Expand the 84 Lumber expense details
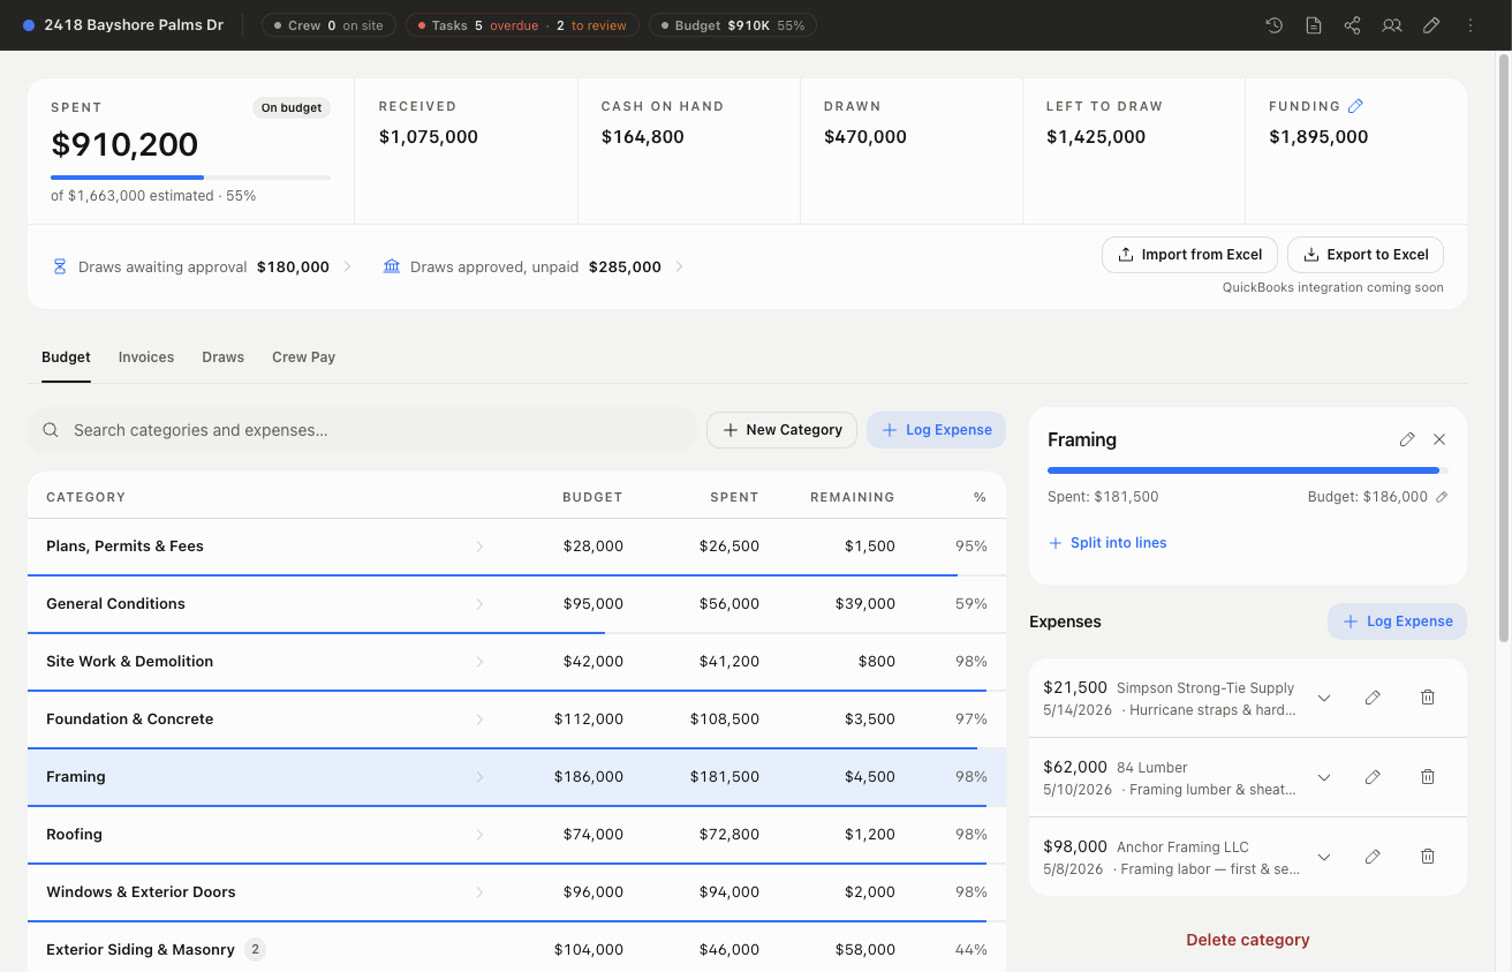Image resolution: width=1512 pixels, height=972 pixels. [1324, 778]
